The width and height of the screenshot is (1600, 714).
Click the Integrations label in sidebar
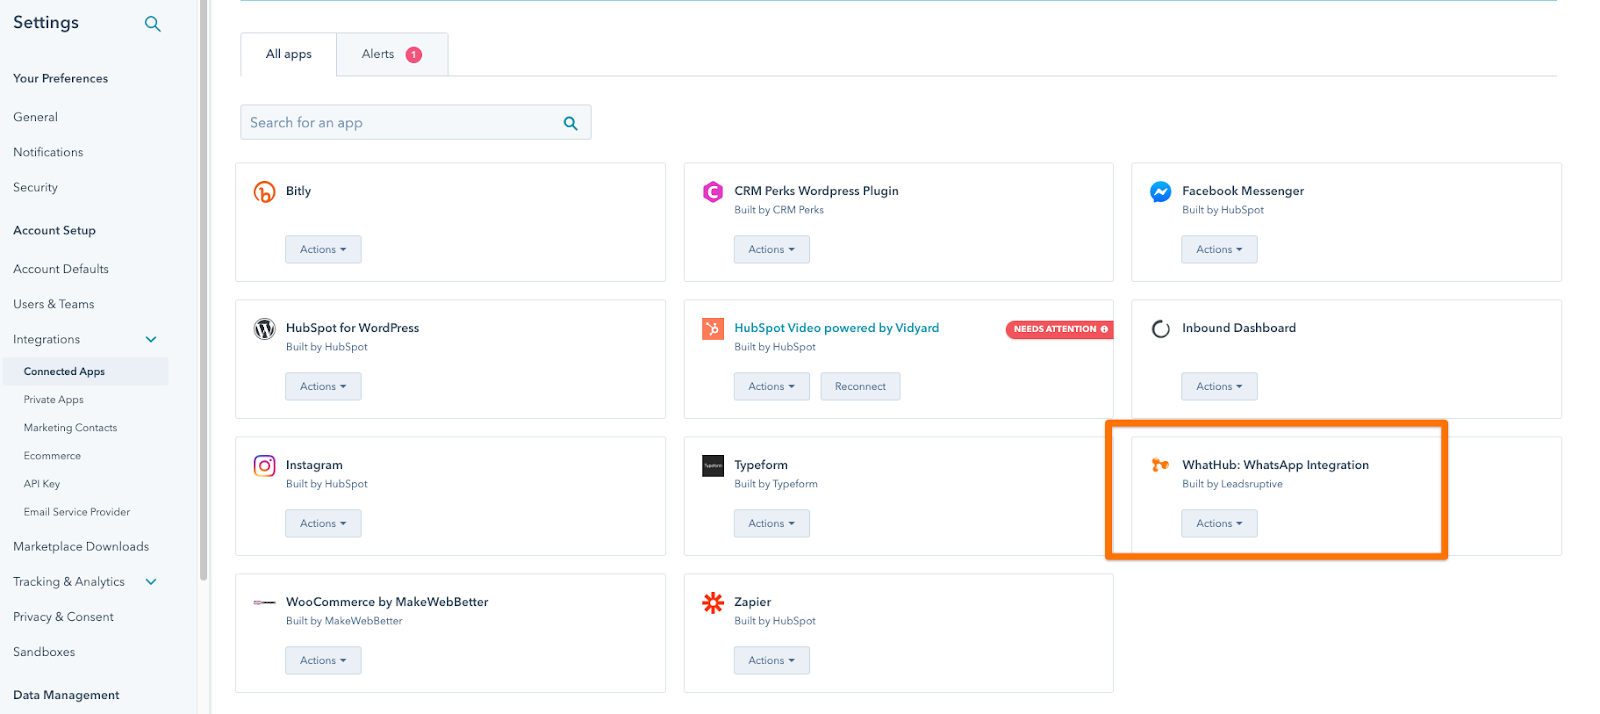pos(47,340)
